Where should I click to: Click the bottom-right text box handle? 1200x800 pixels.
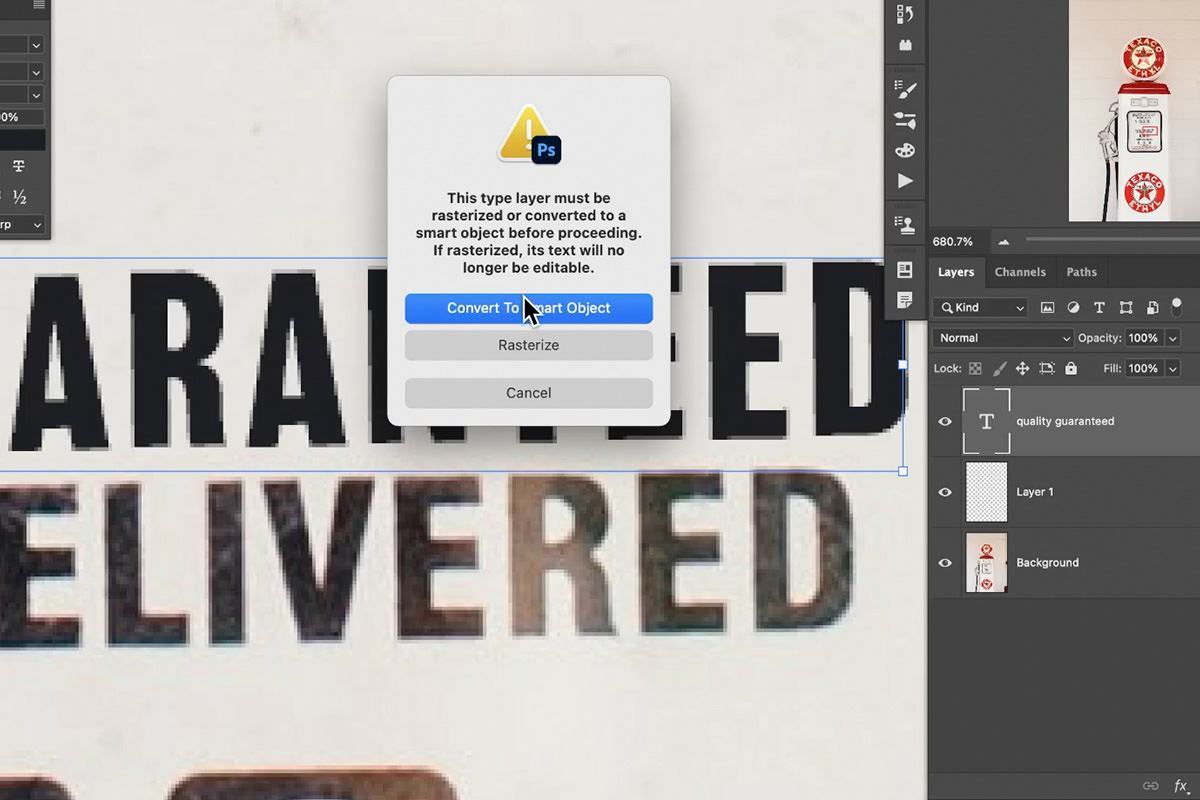click(x=903, y=470)
